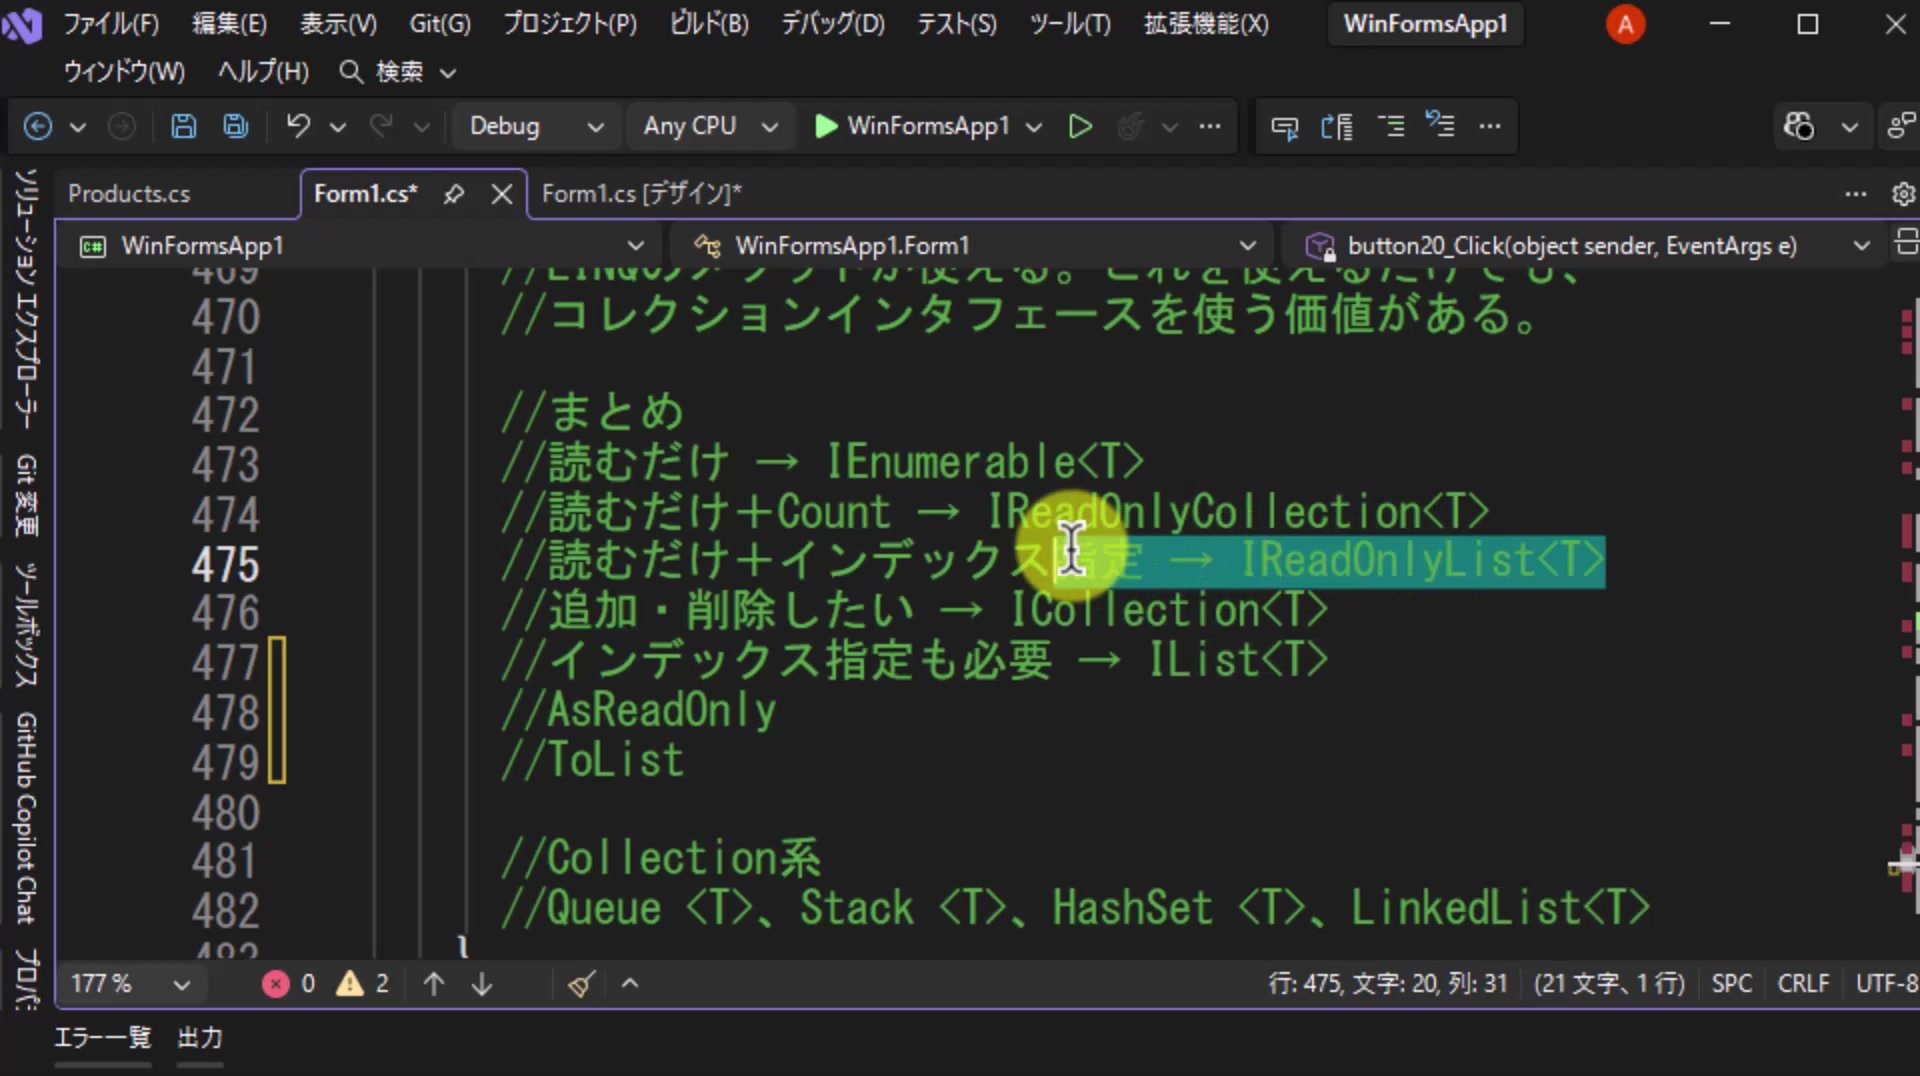Open the GitHub Copilot Chat side tab
Screen dimensions: 1920x1076
[x=26, y=818]
